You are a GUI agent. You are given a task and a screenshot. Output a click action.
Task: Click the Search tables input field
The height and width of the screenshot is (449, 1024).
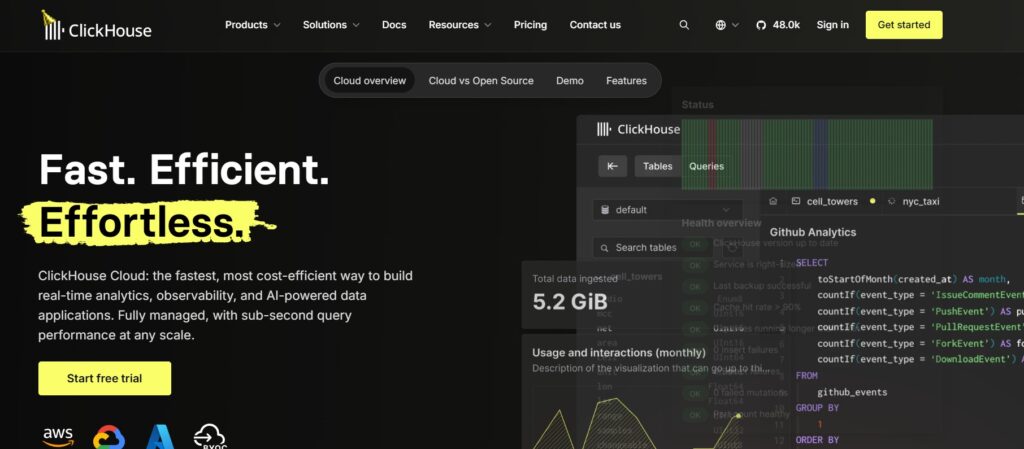pyautogui.click(x=653, y=247)
